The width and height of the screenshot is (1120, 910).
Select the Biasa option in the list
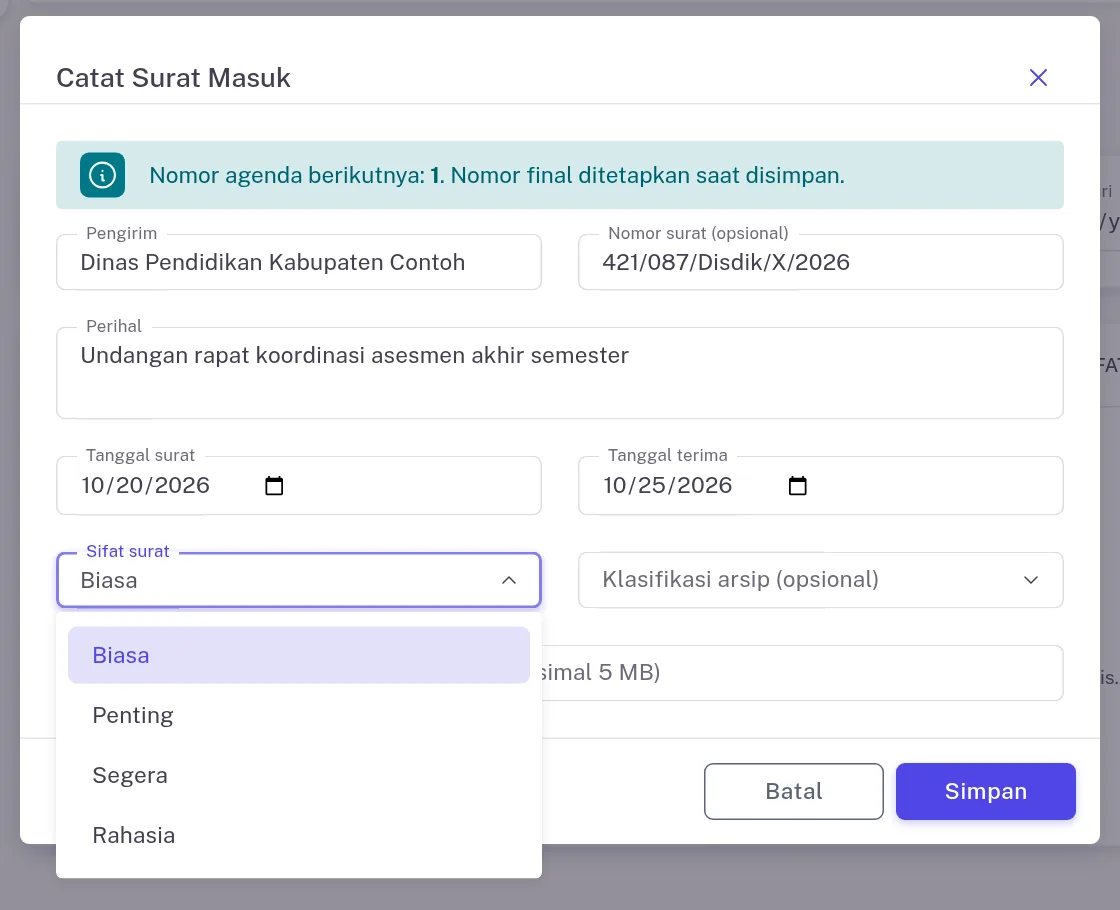tap(299, 655)
